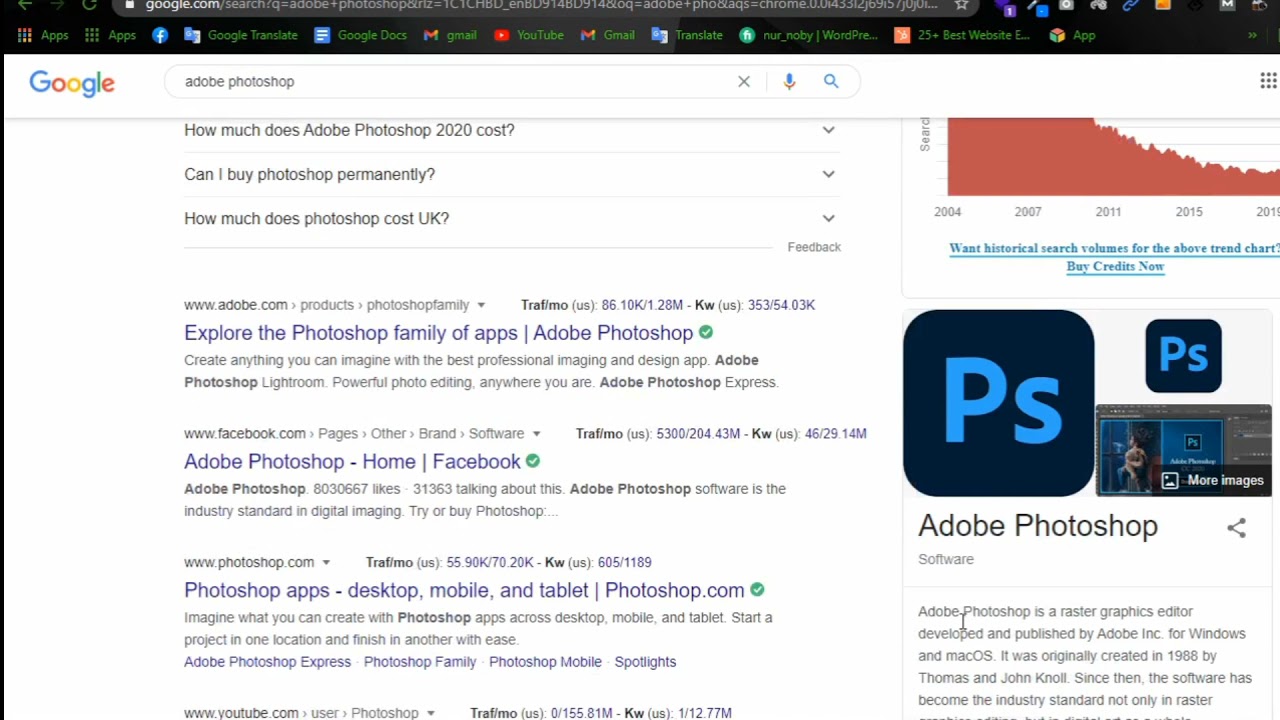
Task: Open the small Ps logo thumbnail
Action: click(1183, 356)
